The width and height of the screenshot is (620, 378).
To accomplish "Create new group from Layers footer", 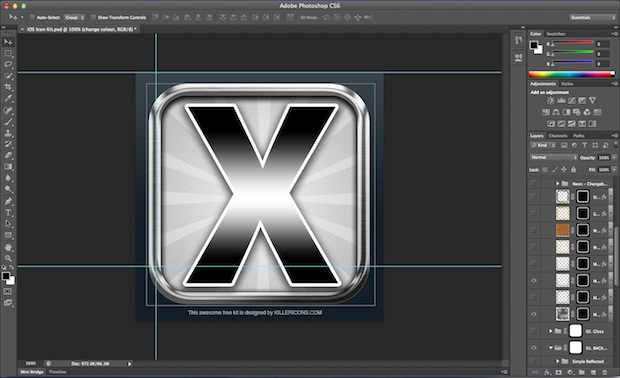I will point(582,372).
